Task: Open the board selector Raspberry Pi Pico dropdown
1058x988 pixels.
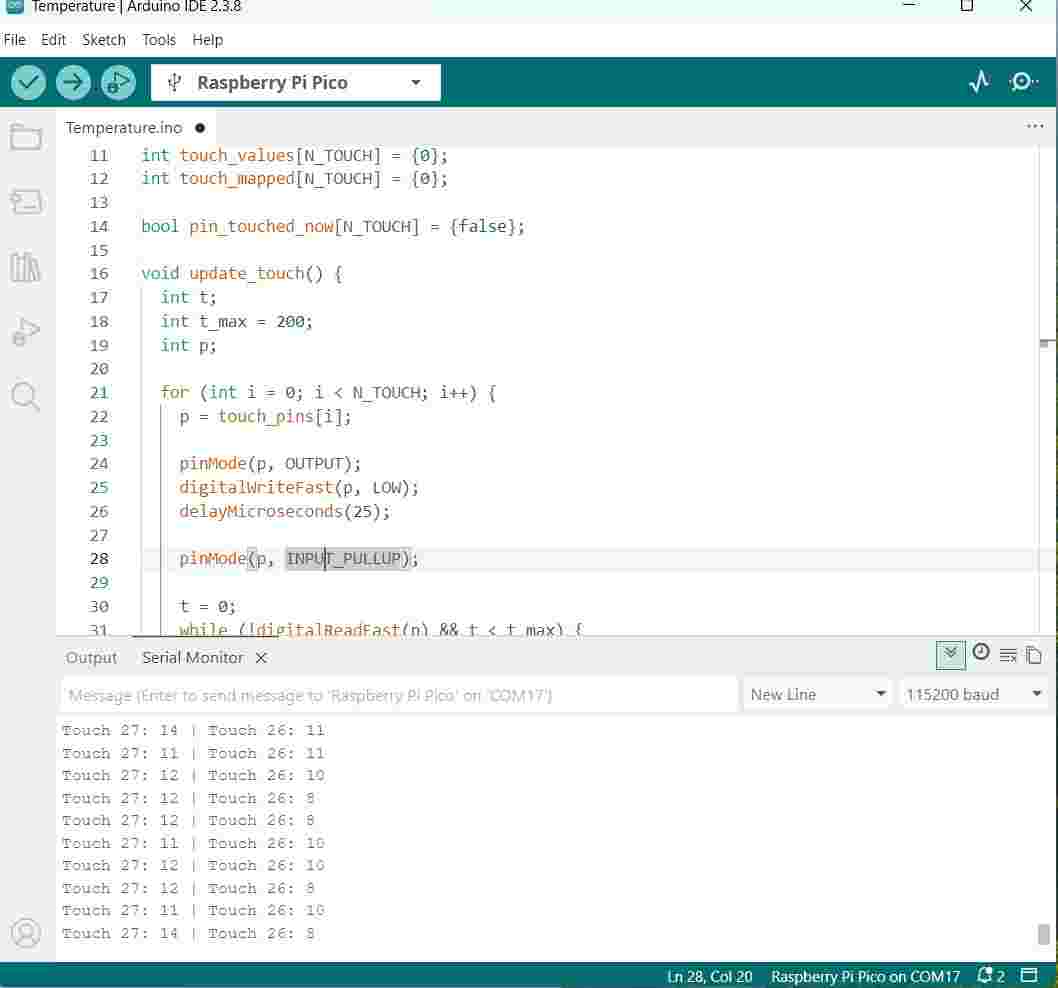Action: [296, 83]
